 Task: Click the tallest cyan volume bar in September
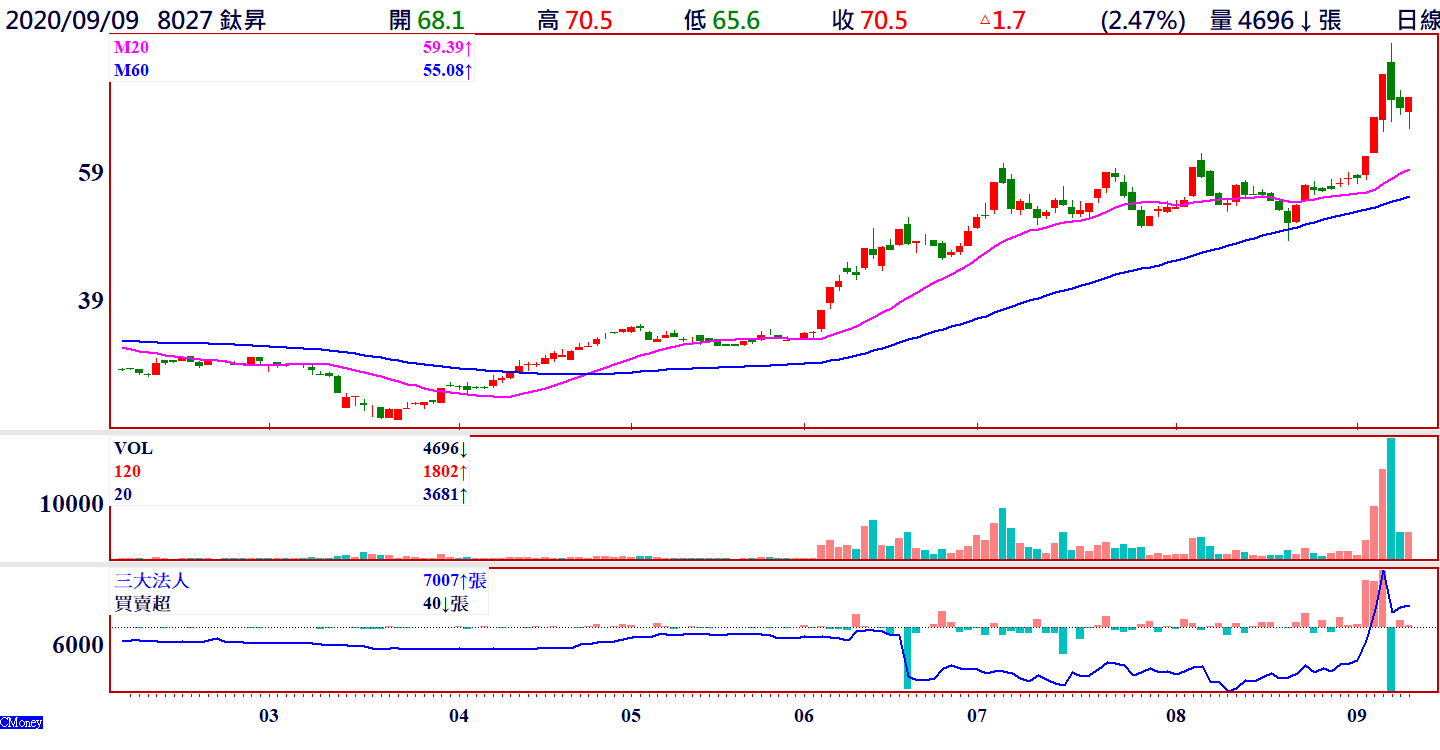[1390, 498]
